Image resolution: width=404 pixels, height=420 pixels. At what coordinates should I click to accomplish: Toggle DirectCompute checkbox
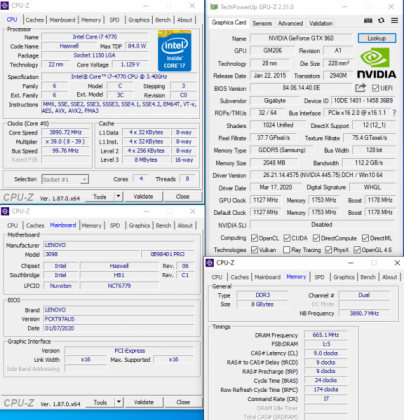click(316, 238)
